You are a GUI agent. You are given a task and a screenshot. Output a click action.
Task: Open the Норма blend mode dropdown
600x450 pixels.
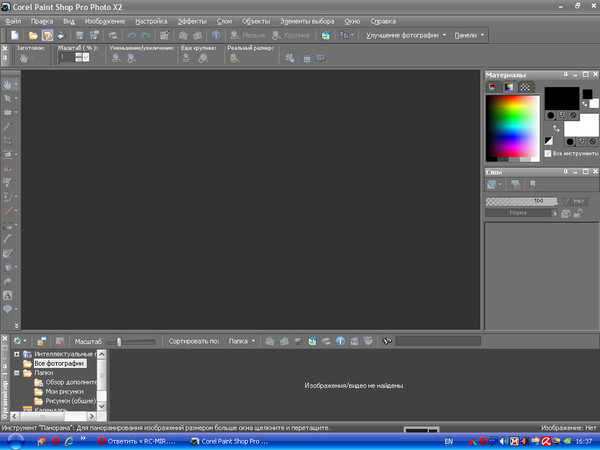[522, 213]
